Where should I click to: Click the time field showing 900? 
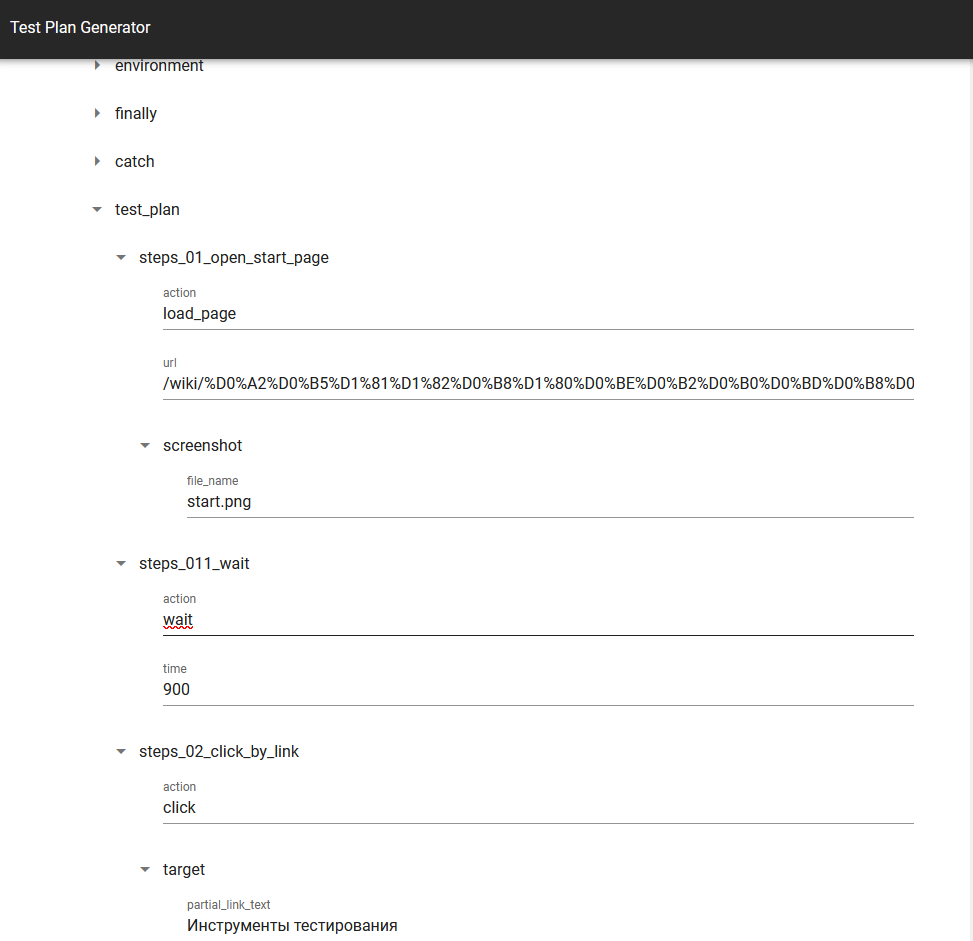538,690
